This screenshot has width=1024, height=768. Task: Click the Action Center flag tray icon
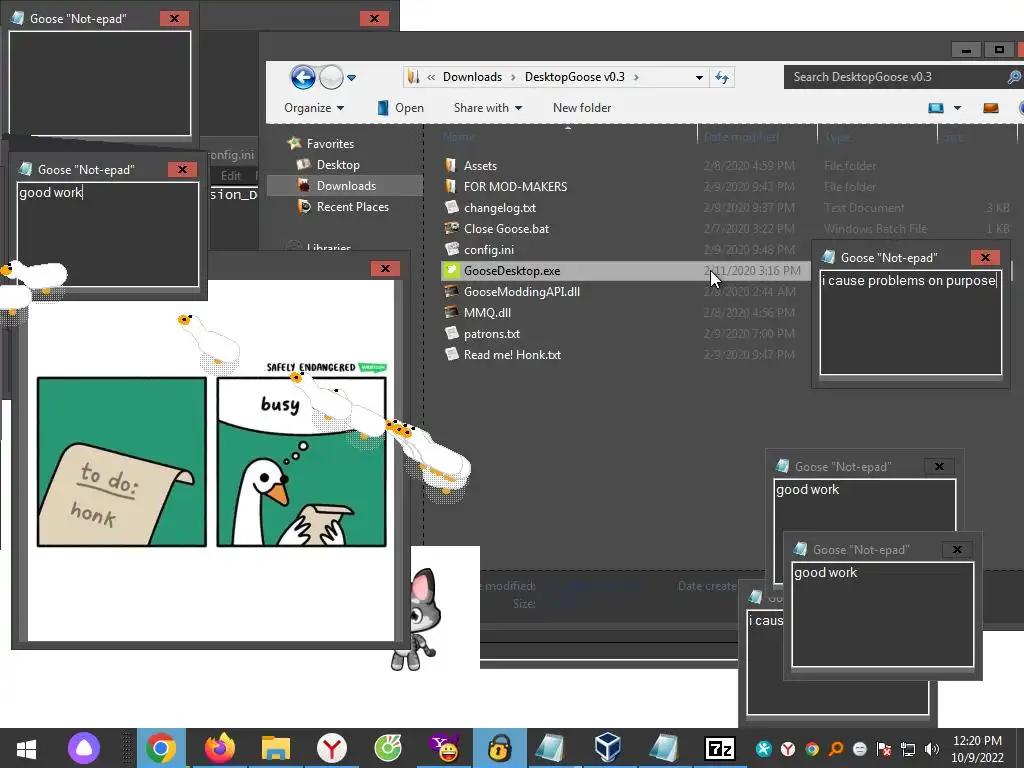[884, 749]
